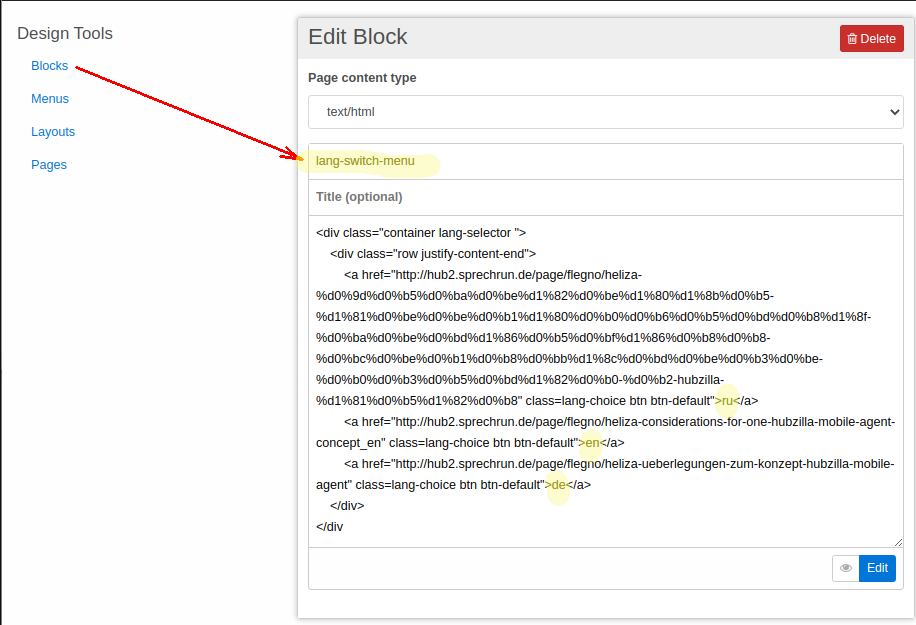Place cursor at "ru" in the code

(728, 401)
